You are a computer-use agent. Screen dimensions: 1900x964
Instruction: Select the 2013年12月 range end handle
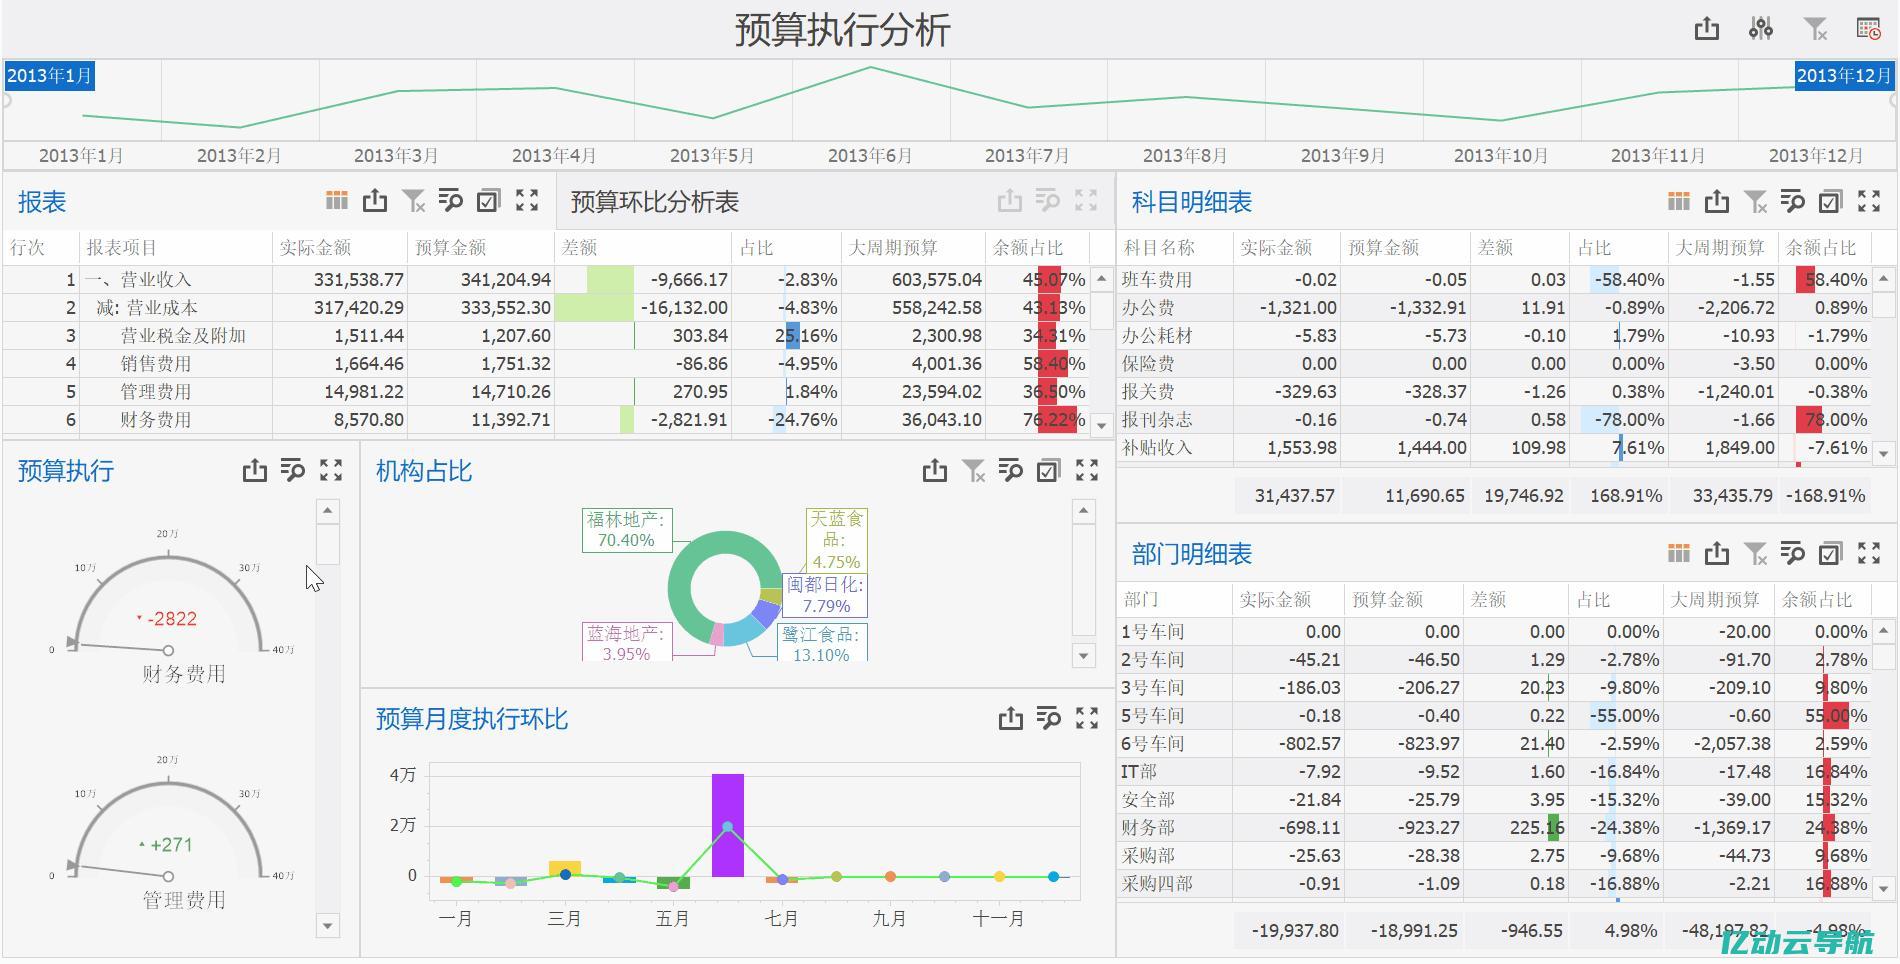click(1844, 76)
